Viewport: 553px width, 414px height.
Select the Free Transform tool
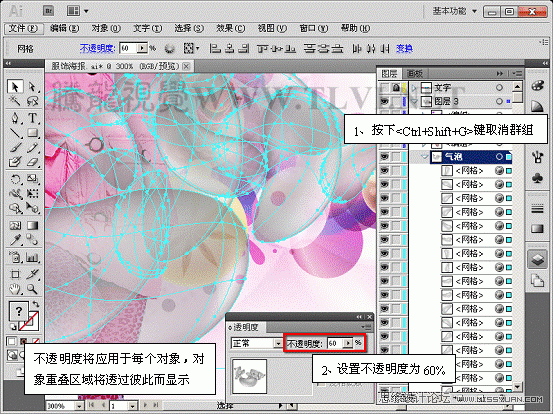point(32,194)
